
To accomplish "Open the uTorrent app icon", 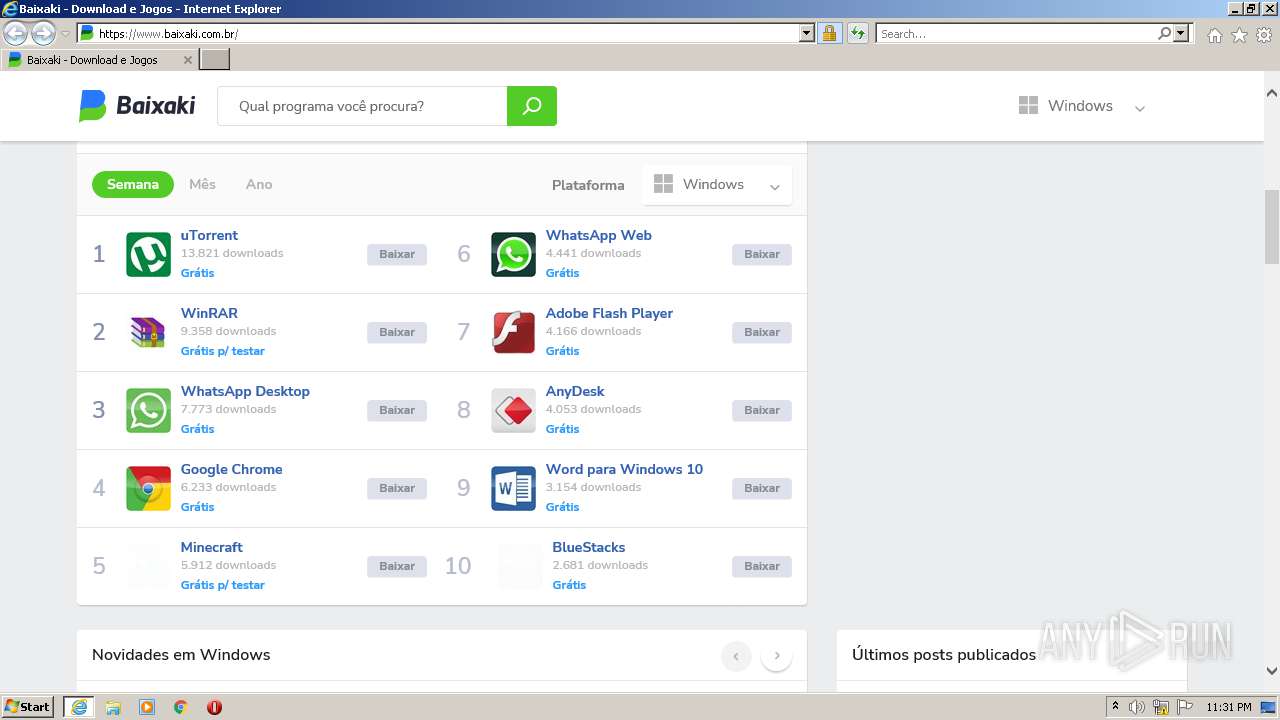I will (x=148, y=254).
